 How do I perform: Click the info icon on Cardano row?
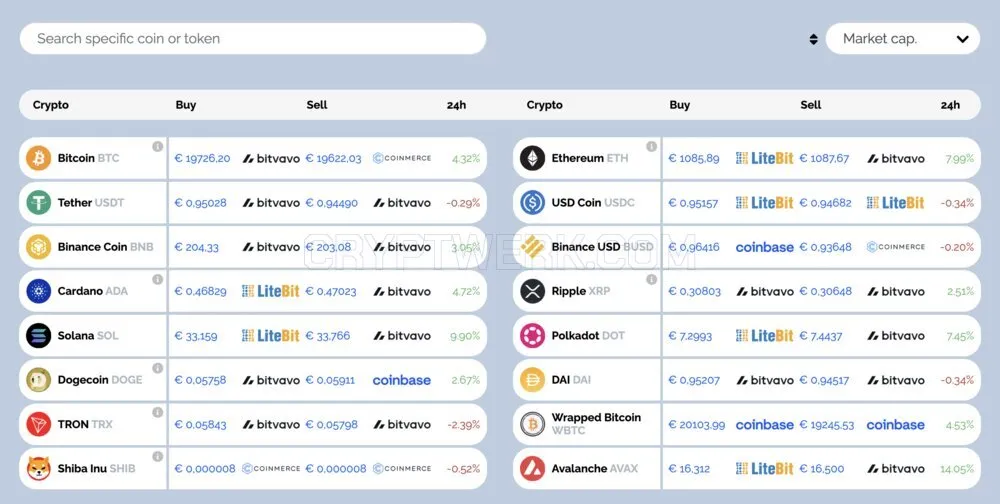point(158,279)
